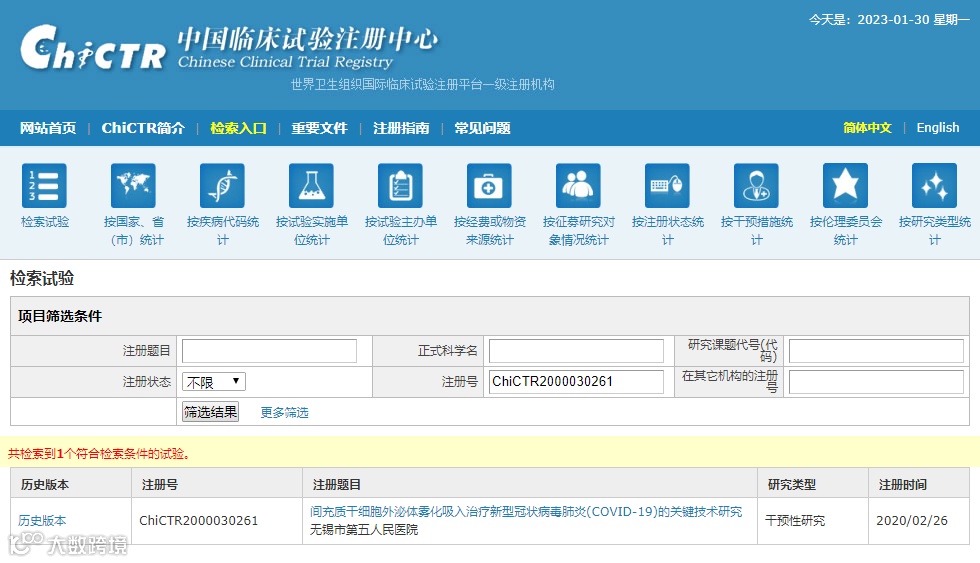Focus the 正式科学名 input field

coord(576,351)
